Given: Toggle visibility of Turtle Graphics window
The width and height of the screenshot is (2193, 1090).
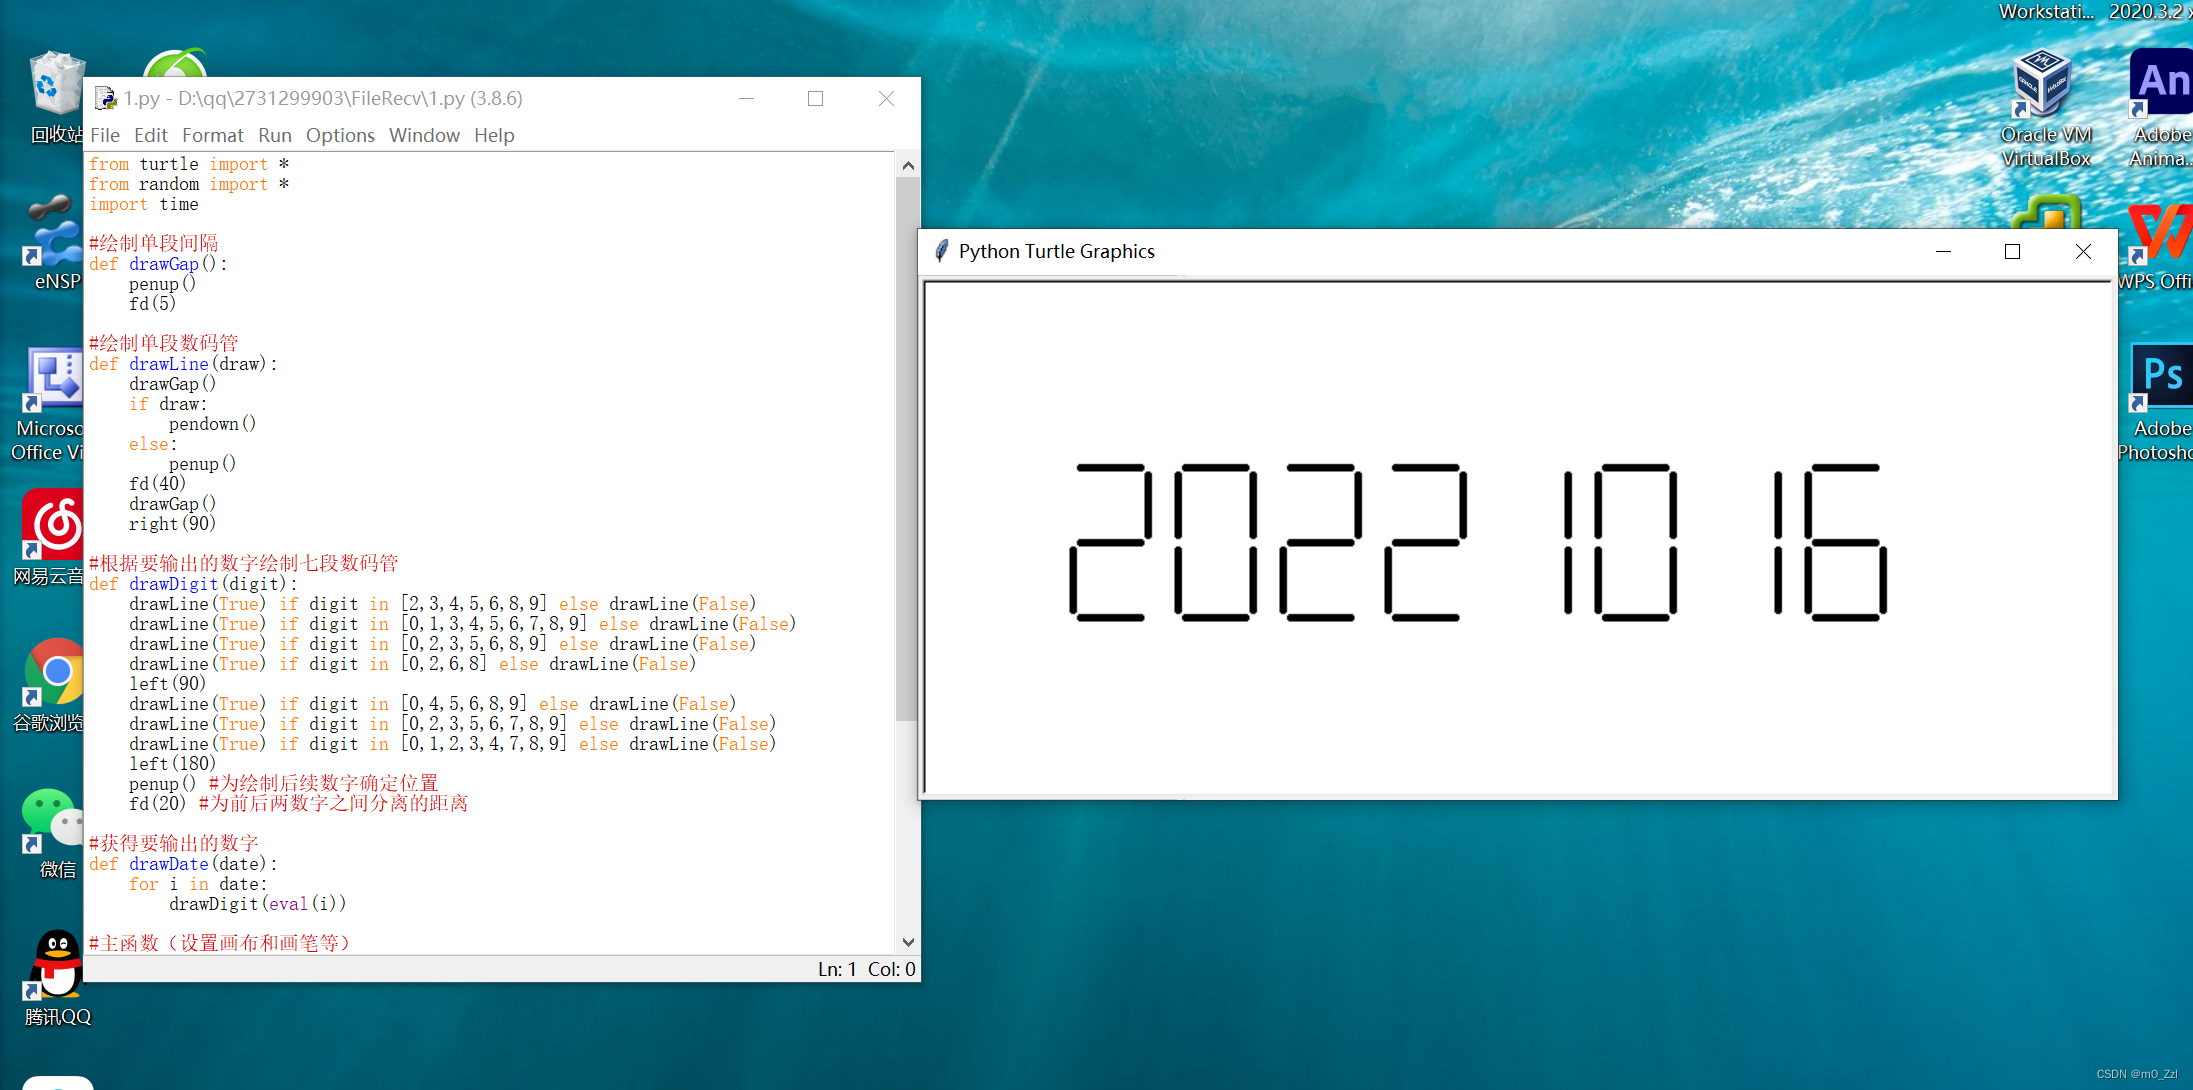Looking at the screenshot, I should (x=1944, y=250).
